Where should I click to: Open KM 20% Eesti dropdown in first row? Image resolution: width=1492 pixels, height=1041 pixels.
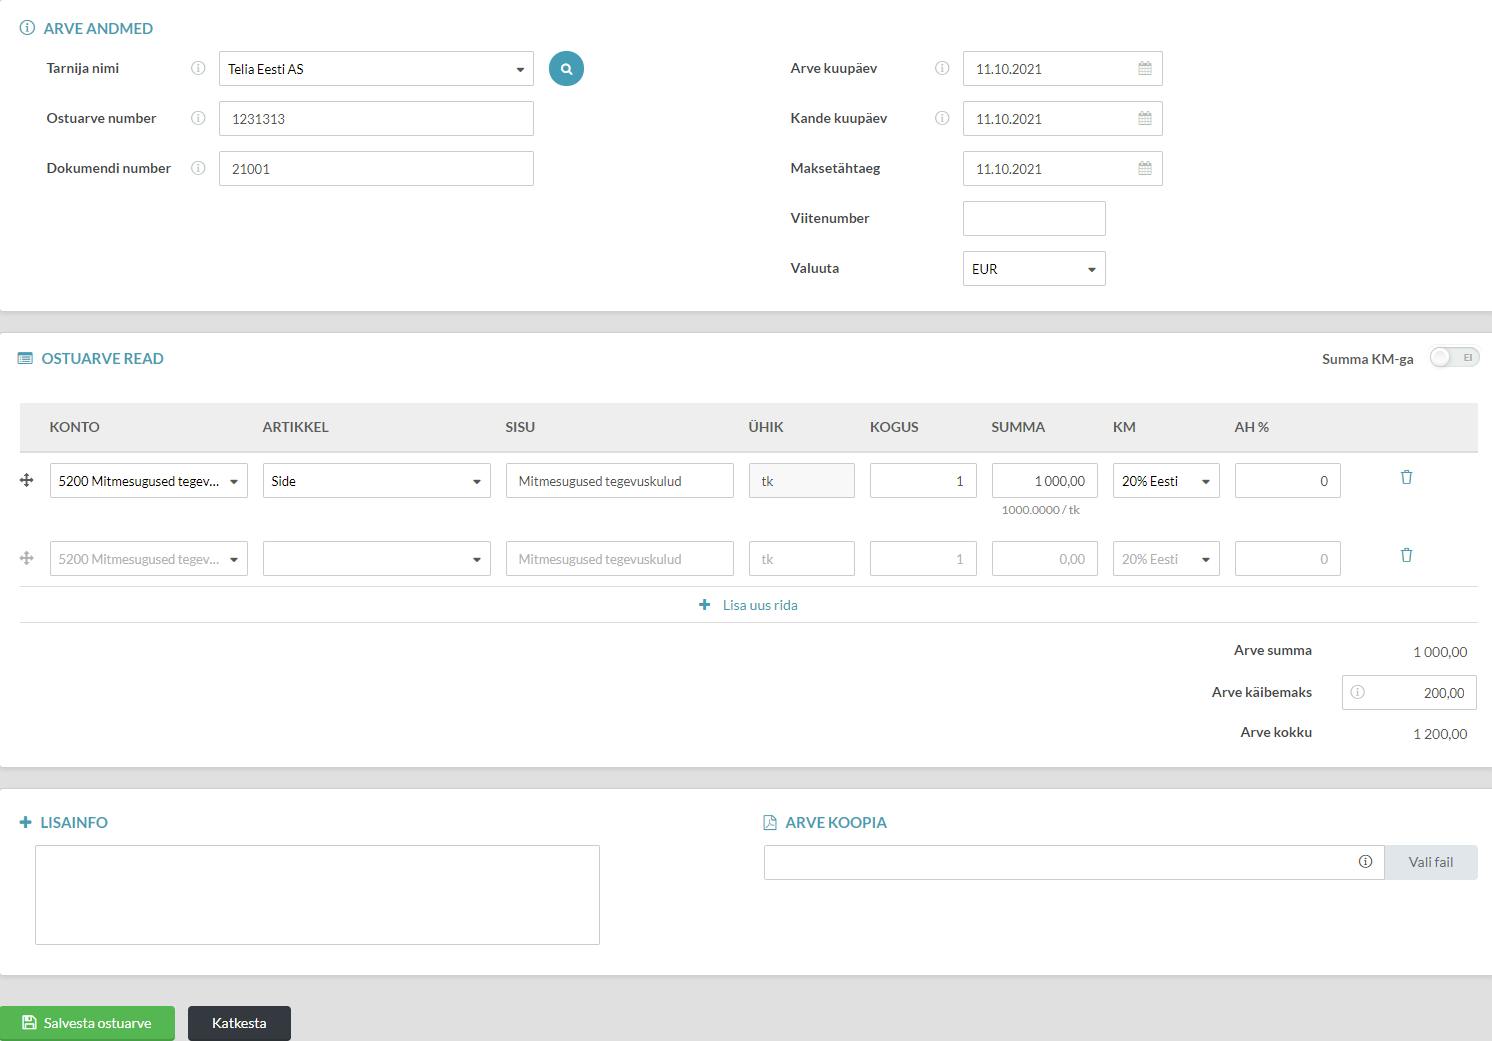(1166, 481)
